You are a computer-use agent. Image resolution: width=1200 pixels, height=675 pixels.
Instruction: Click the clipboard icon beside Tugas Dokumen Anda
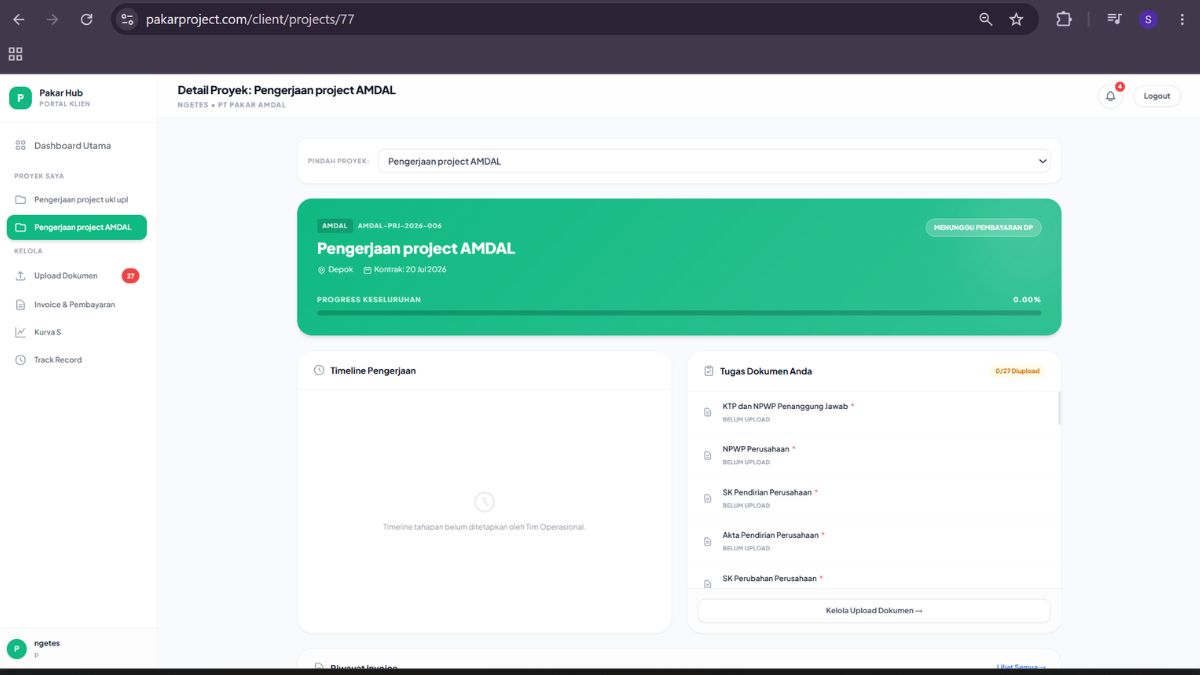click(708, 371)
